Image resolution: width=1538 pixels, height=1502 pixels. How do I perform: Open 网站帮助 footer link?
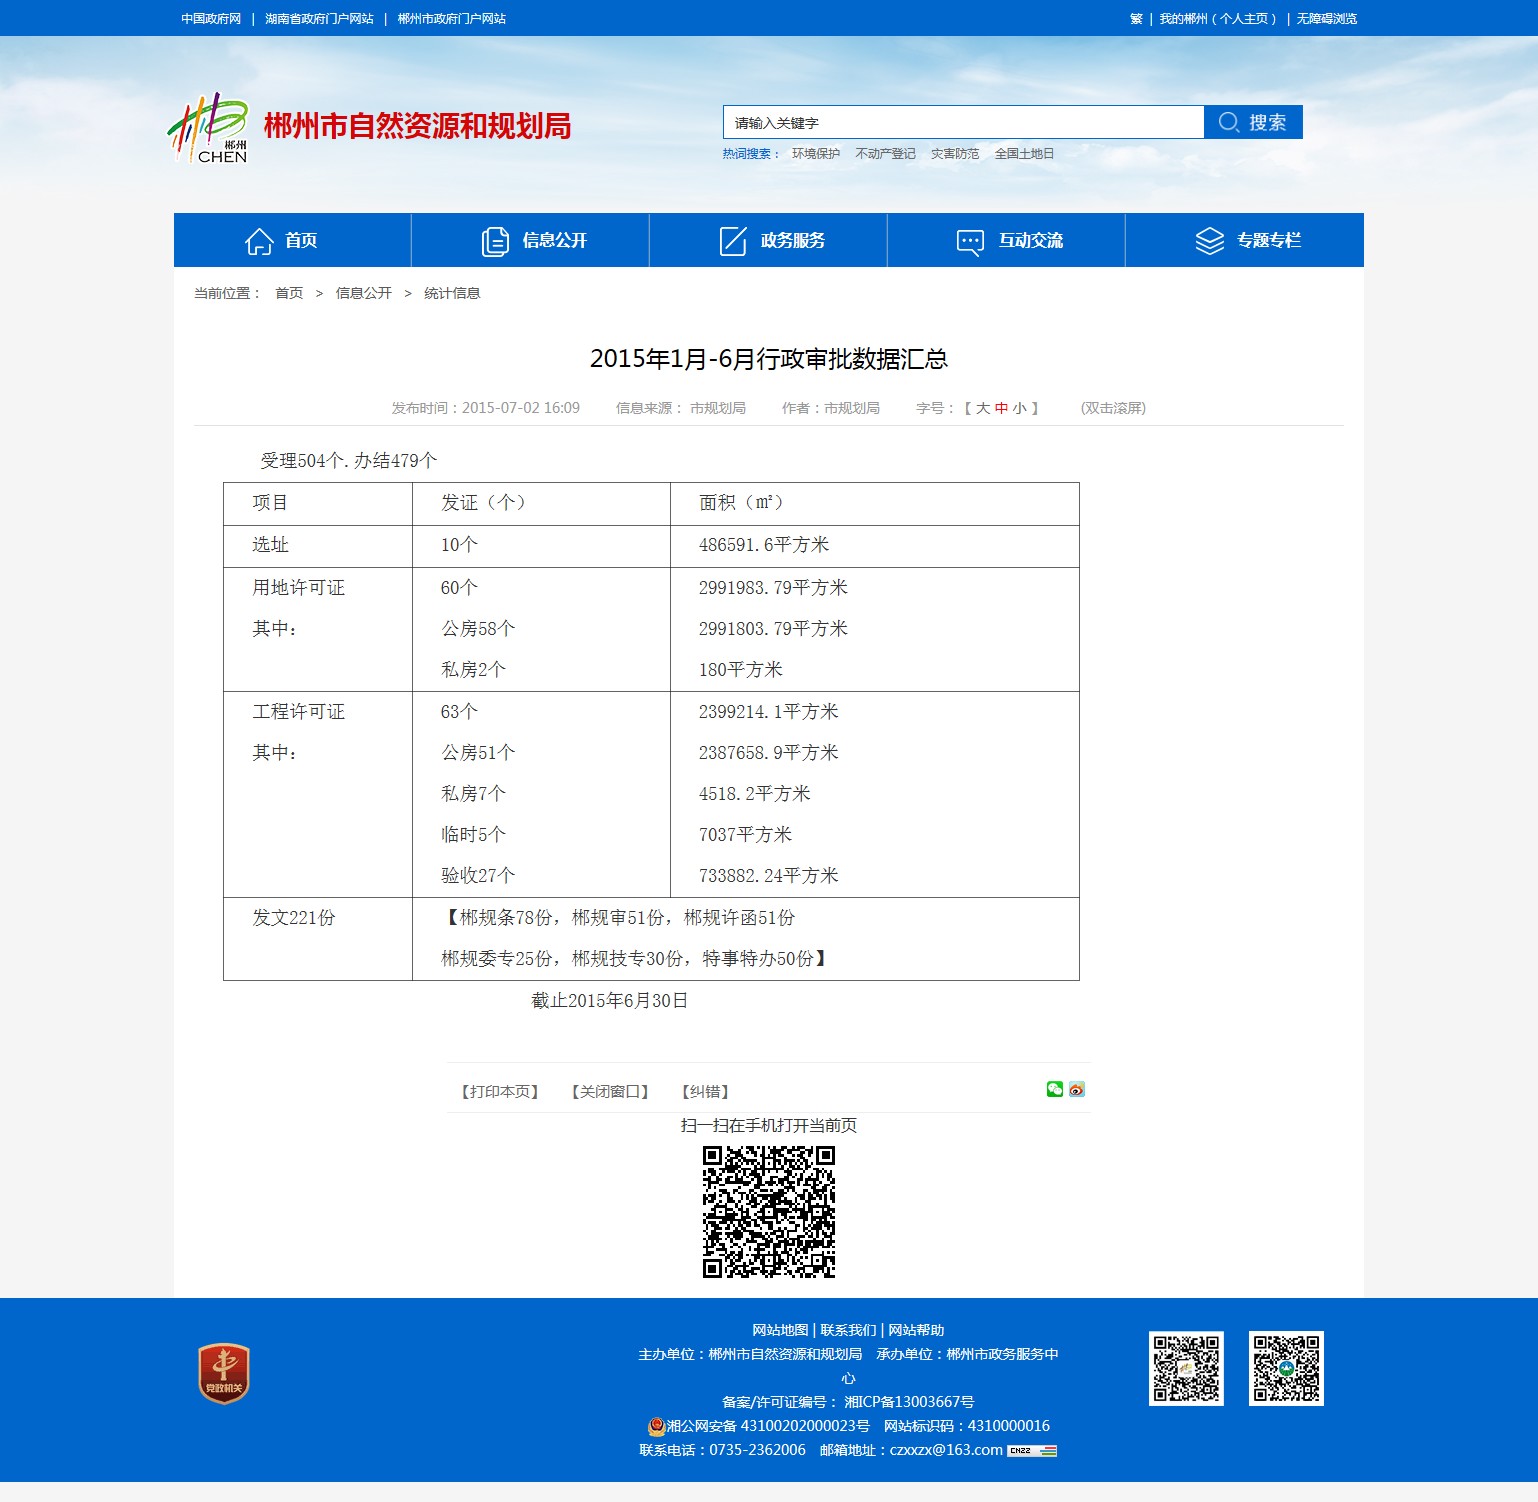[916, 1330]
